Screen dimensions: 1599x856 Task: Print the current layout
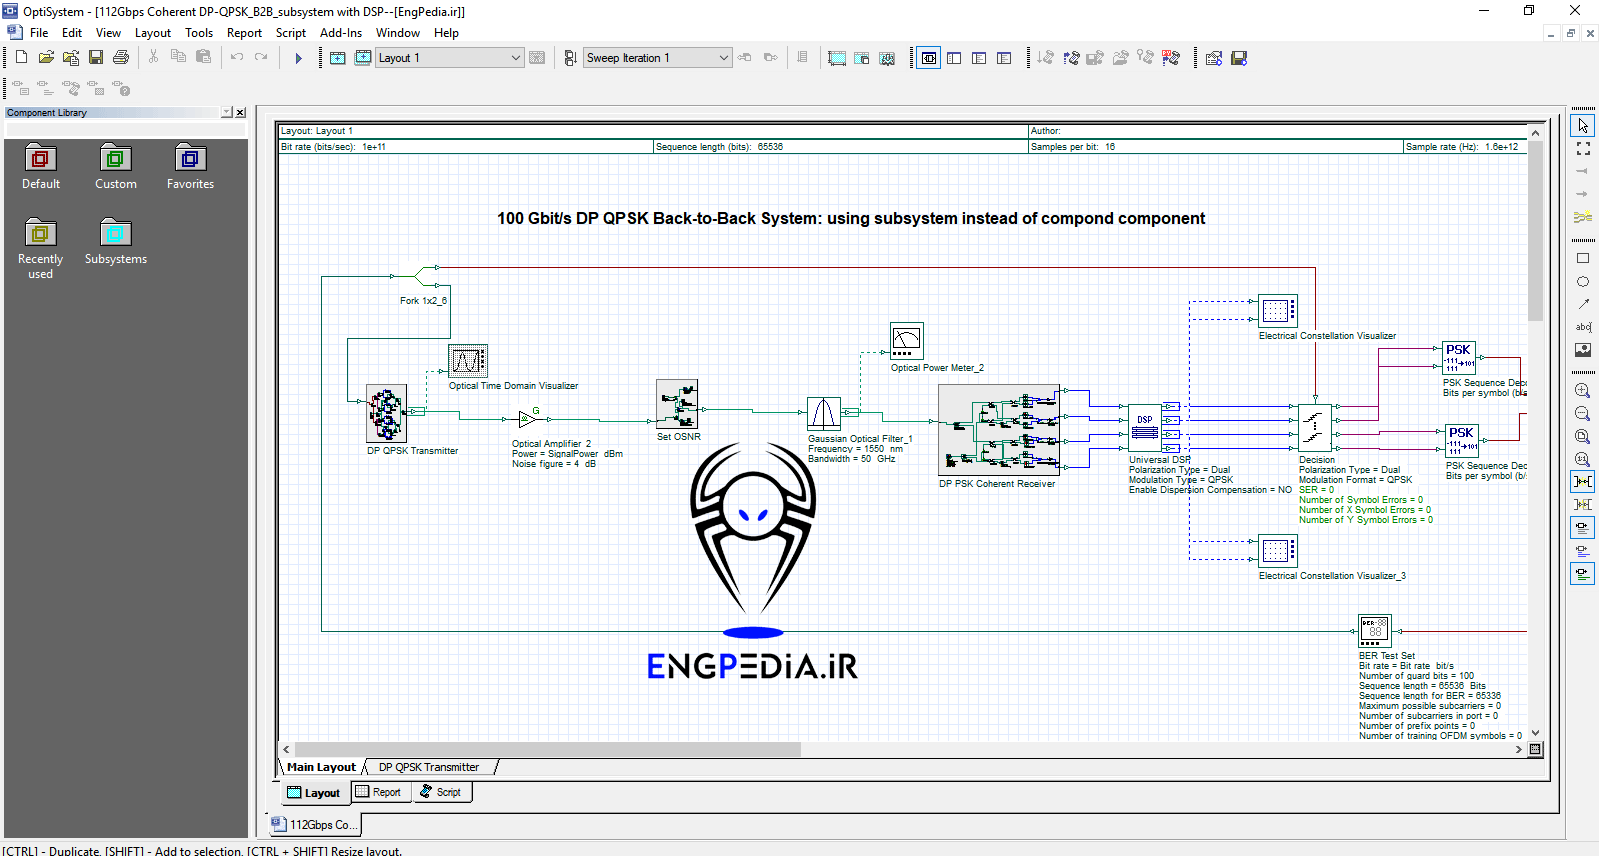121,57
